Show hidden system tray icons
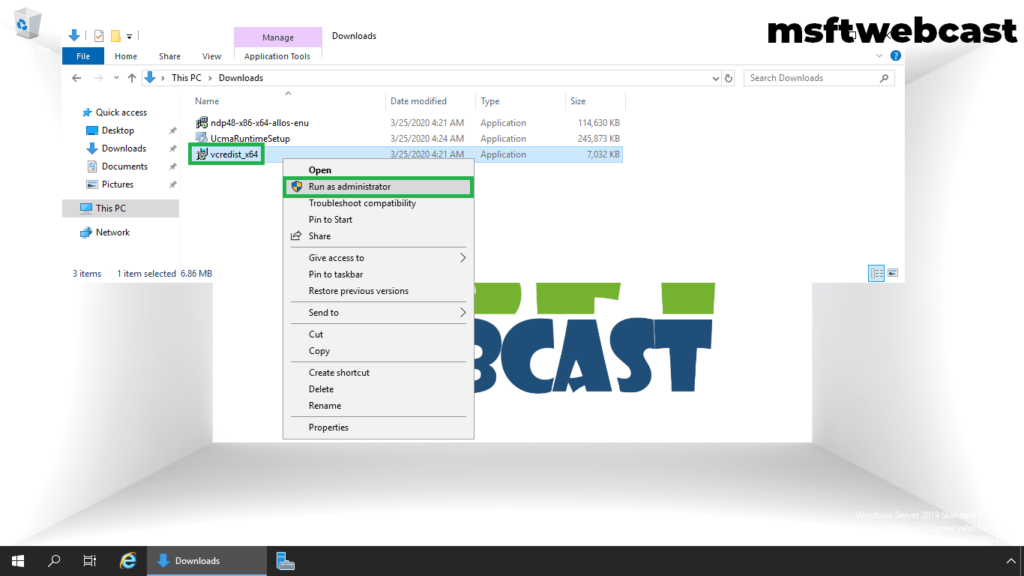Image resolution: width=1024 pixels, height=576 pixels. (1010, 561)
